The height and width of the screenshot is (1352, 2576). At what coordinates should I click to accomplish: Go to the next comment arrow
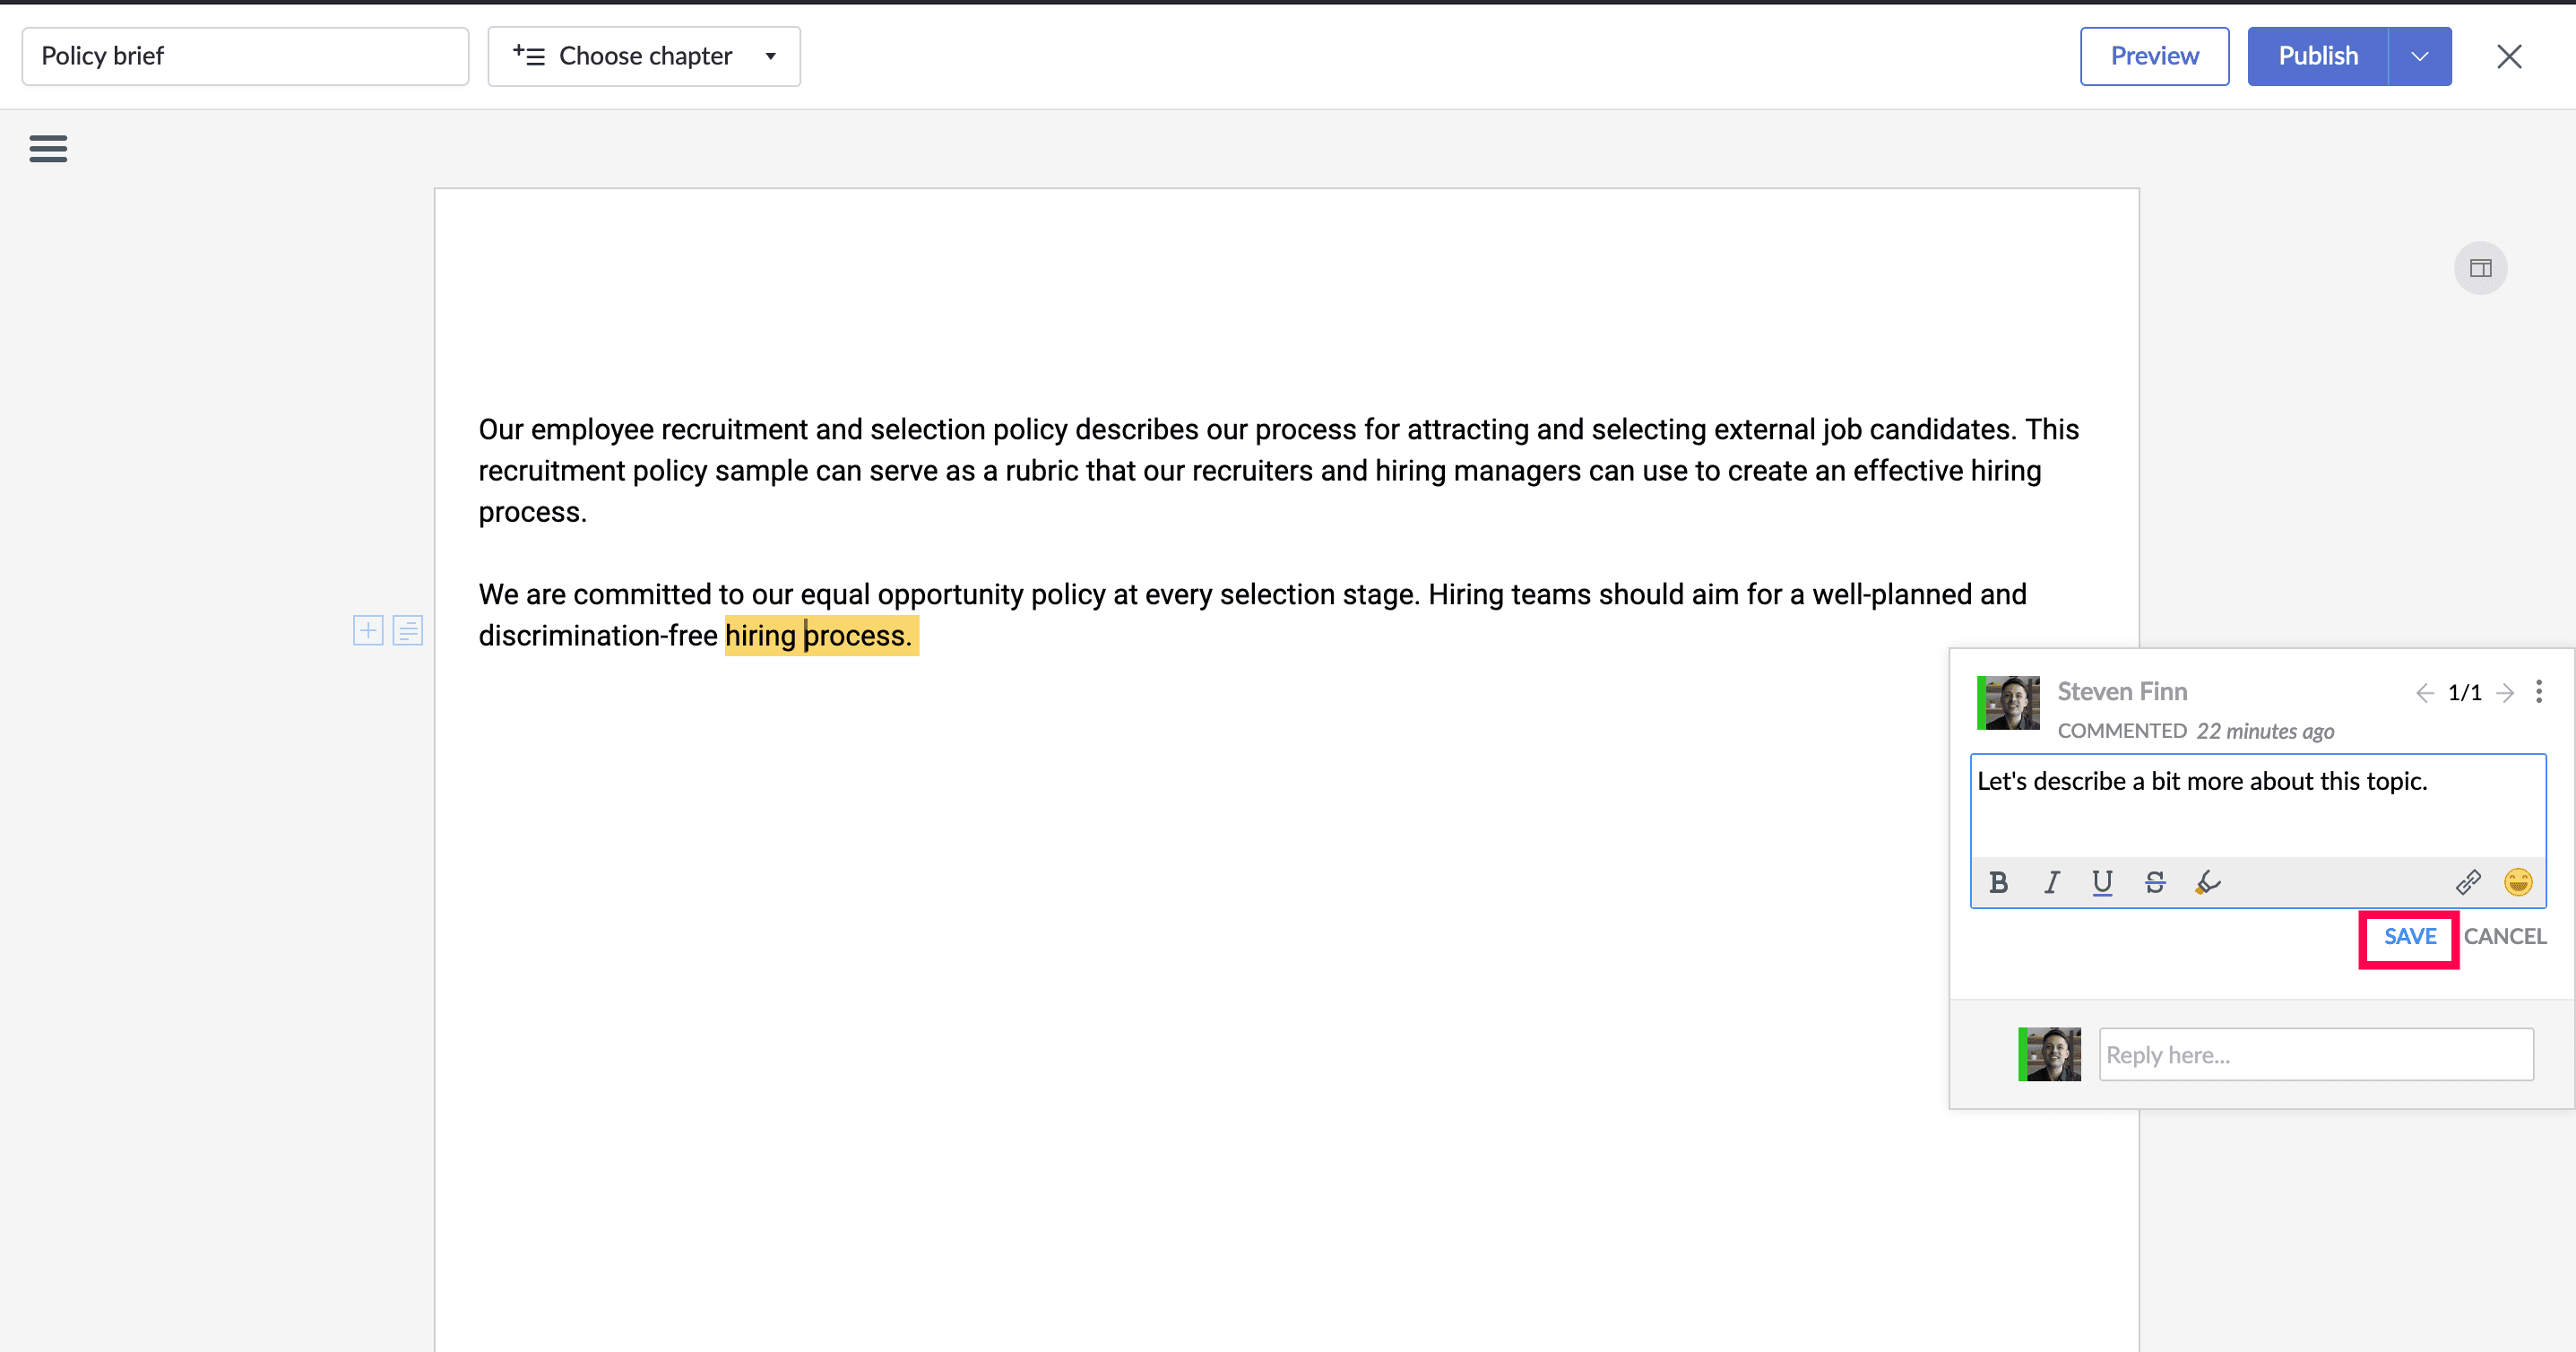[x=2505, y=693]
